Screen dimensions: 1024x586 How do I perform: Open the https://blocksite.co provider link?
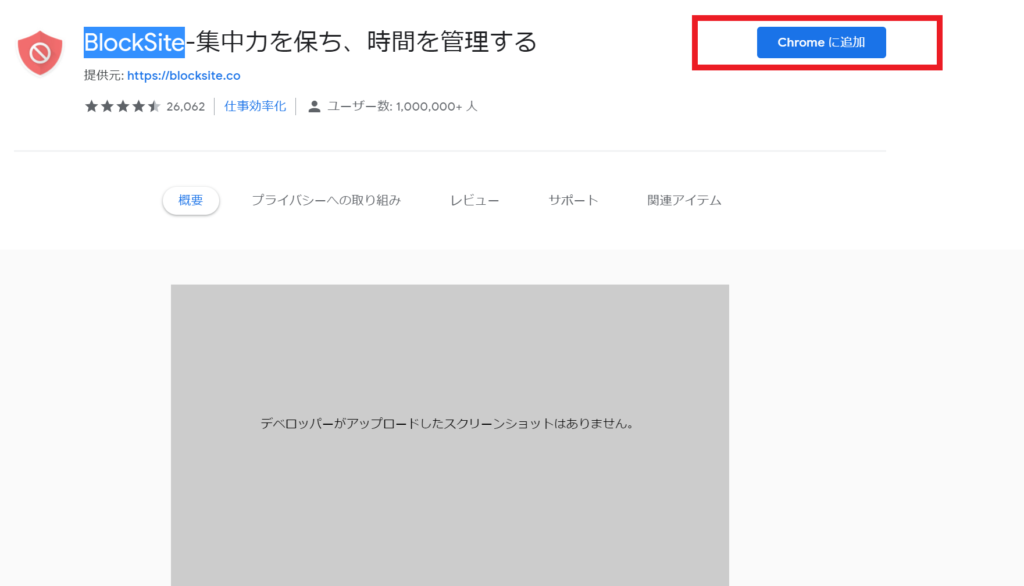click(x=184, y=76)
